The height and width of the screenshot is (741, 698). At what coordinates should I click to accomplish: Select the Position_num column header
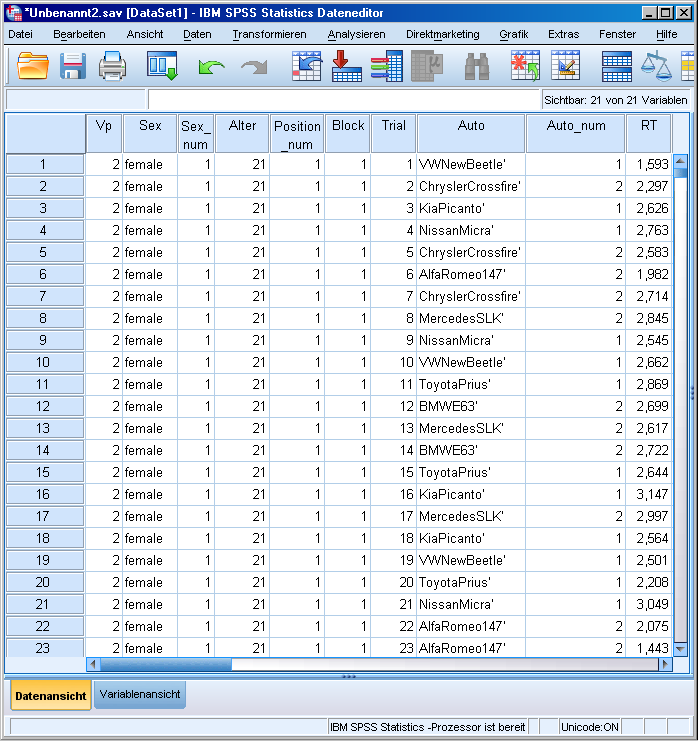point(297,133)
